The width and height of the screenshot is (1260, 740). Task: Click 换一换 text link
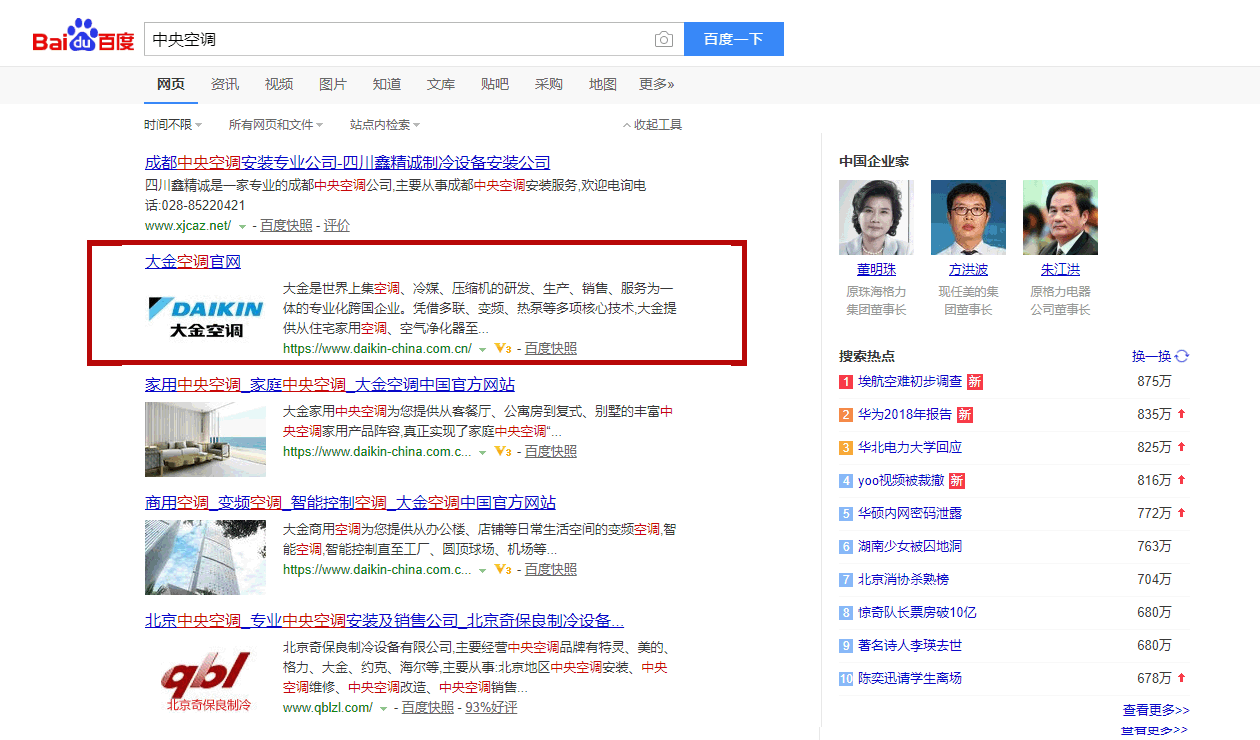point(1151,356)
